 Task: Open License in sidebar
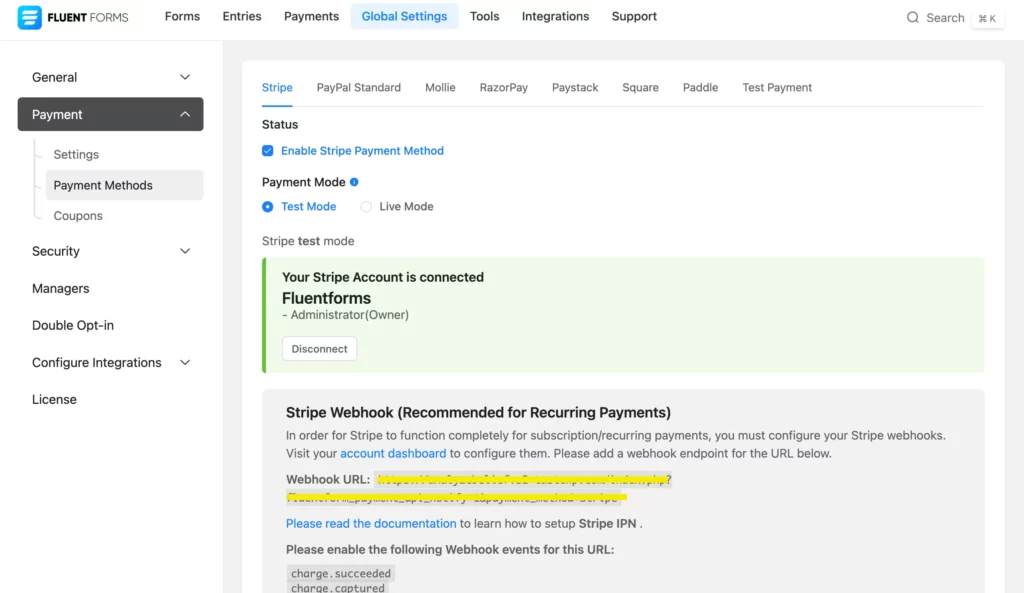pos(54,400)
